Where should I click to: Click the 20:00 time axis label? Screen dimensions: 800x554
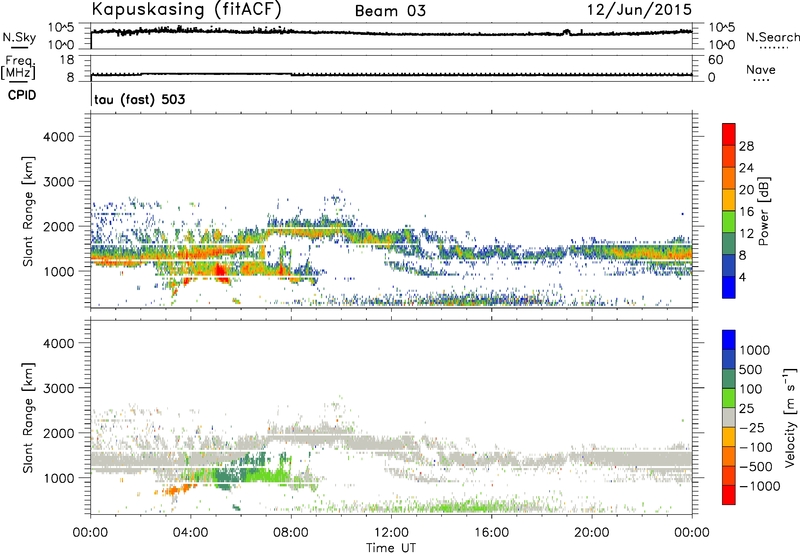pos(592,533)
